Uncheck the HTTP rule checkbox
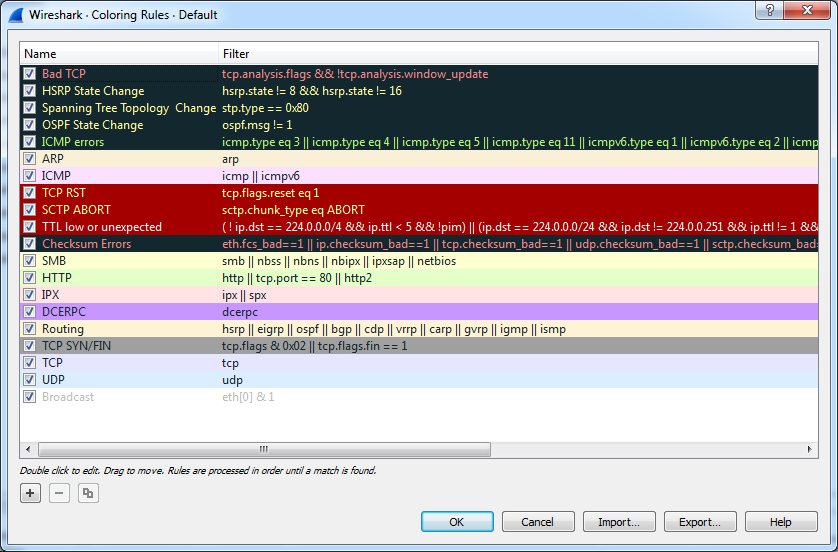Image resolution: width=838 pixels, height=552 pixels. tap(30, 278)
